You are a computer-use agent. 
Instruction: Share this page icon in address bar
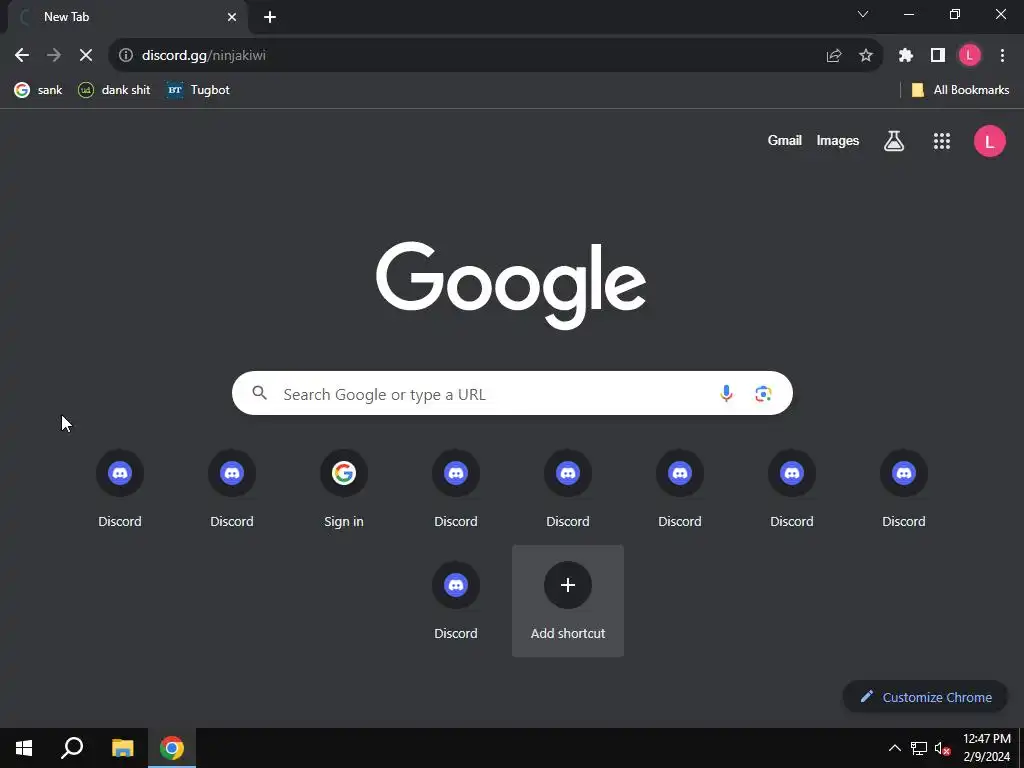pyautogui.click(x=834, y=56)
